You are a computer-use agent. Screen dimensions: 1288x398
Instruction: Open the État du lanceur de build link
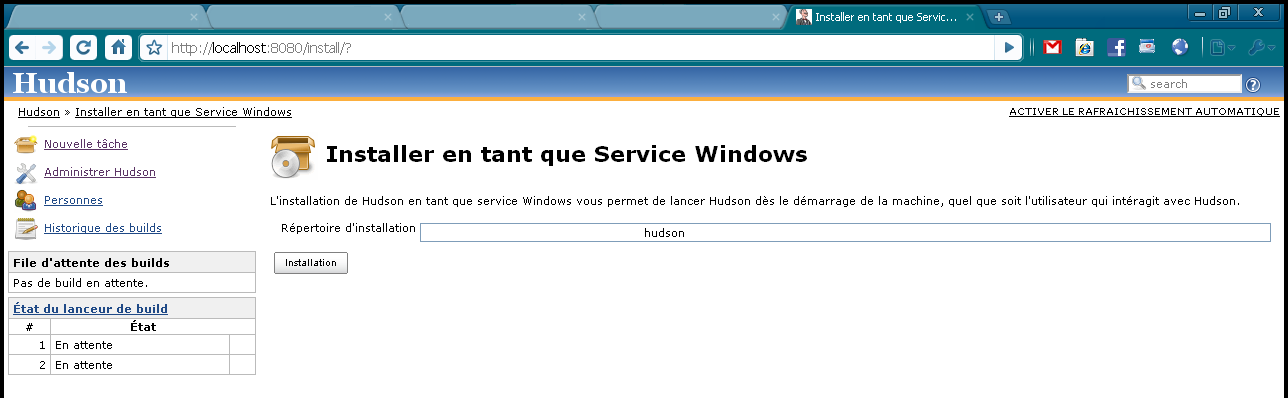90,309
